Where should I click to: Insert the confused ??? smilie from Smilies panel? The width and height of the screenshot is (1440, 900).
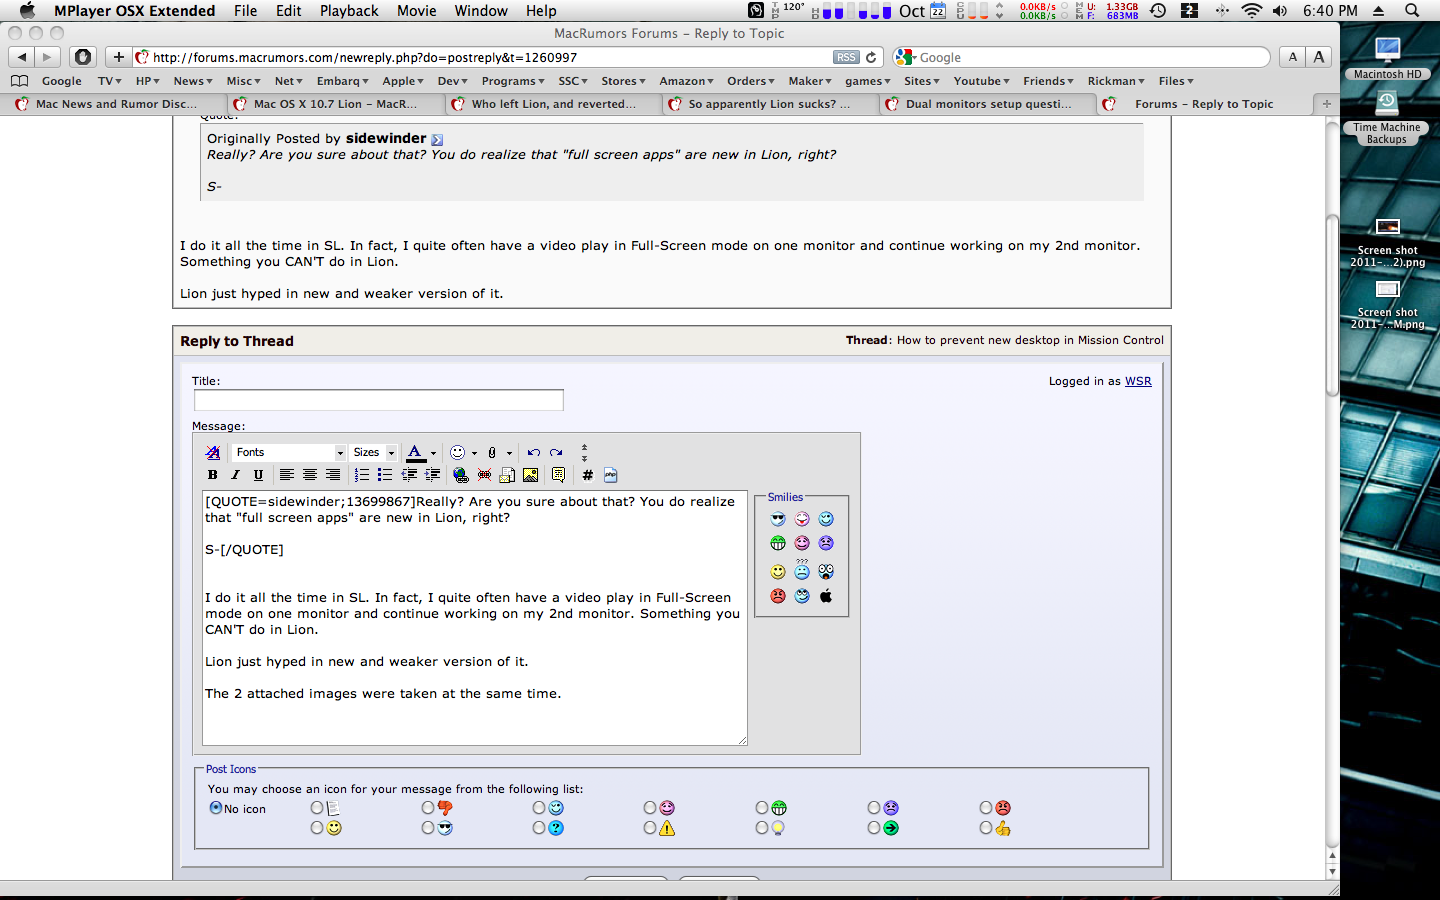point(802,570)
